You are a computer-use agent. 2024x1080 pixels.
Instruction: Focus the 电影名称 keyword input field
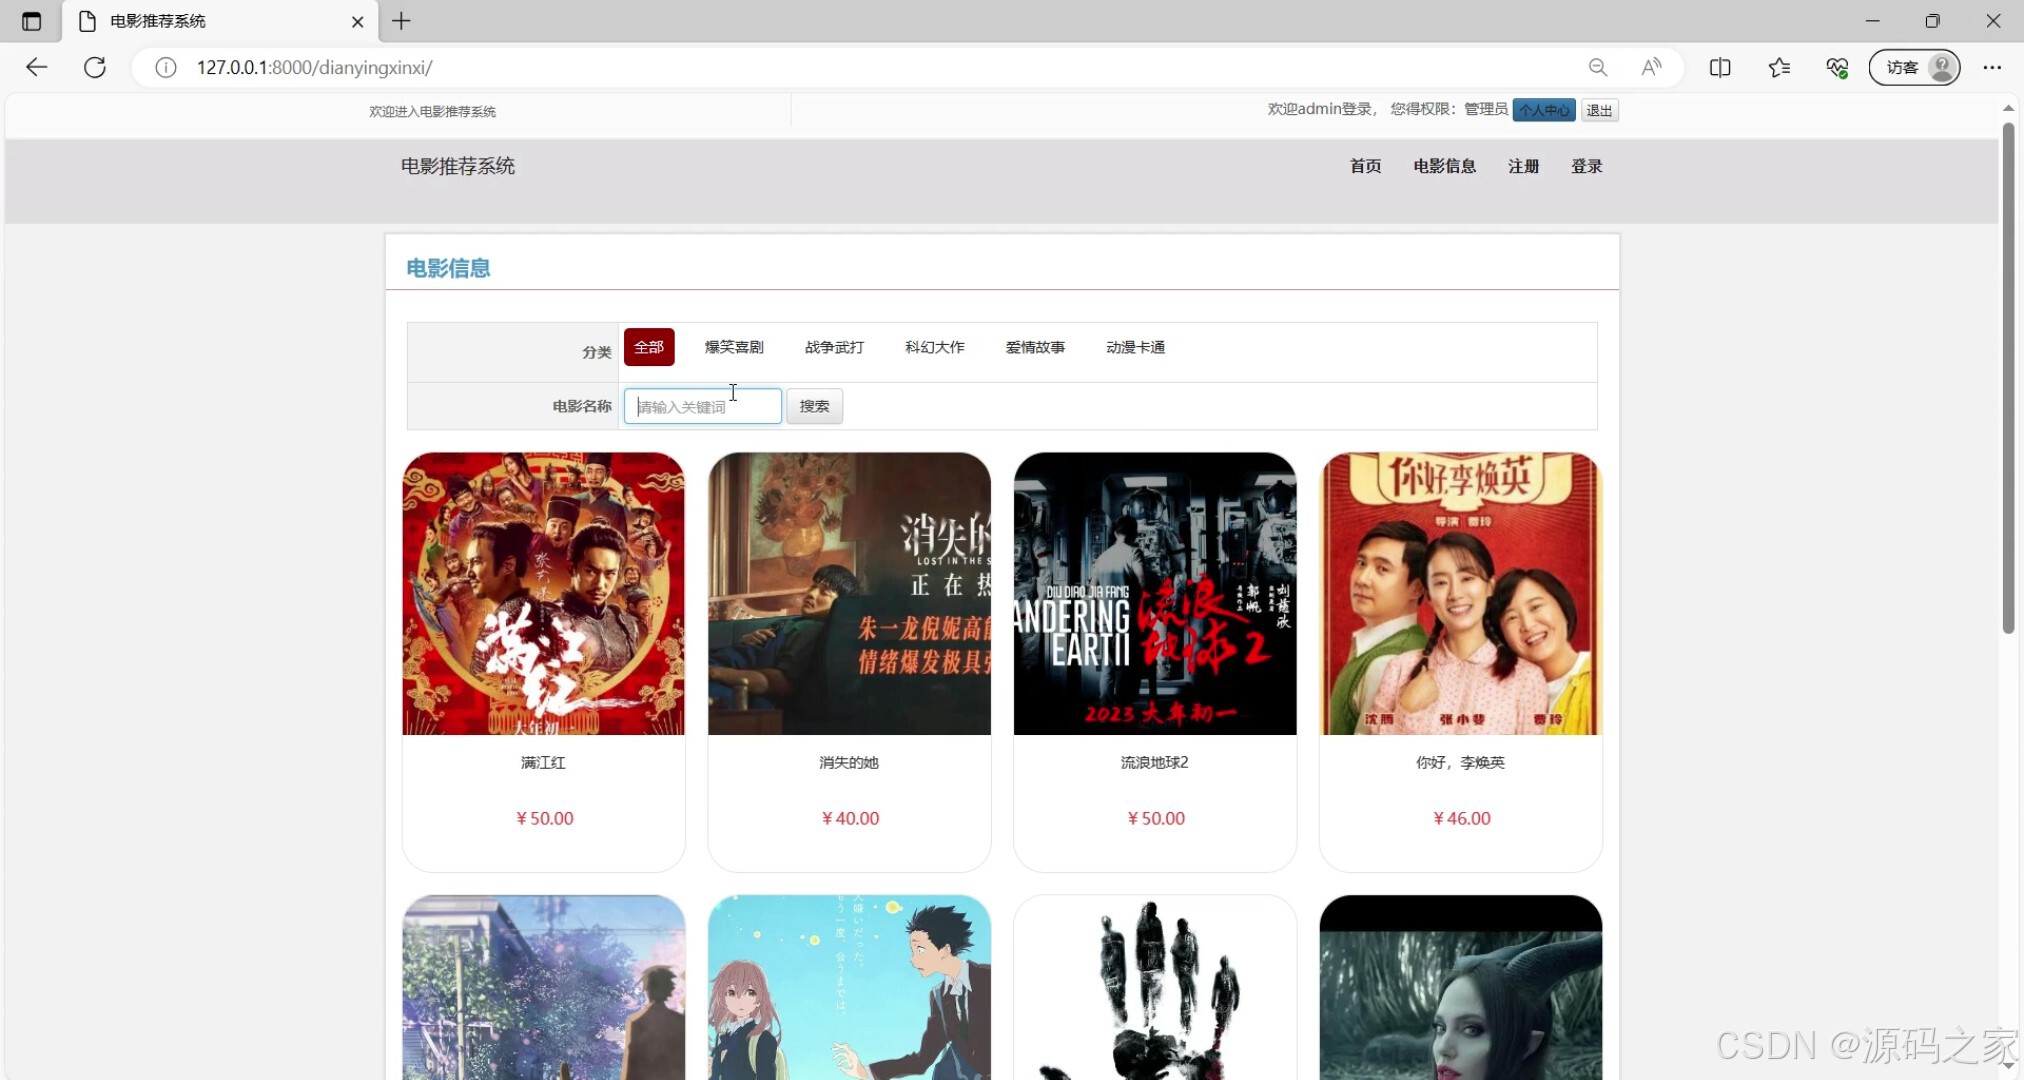(703, 406)
